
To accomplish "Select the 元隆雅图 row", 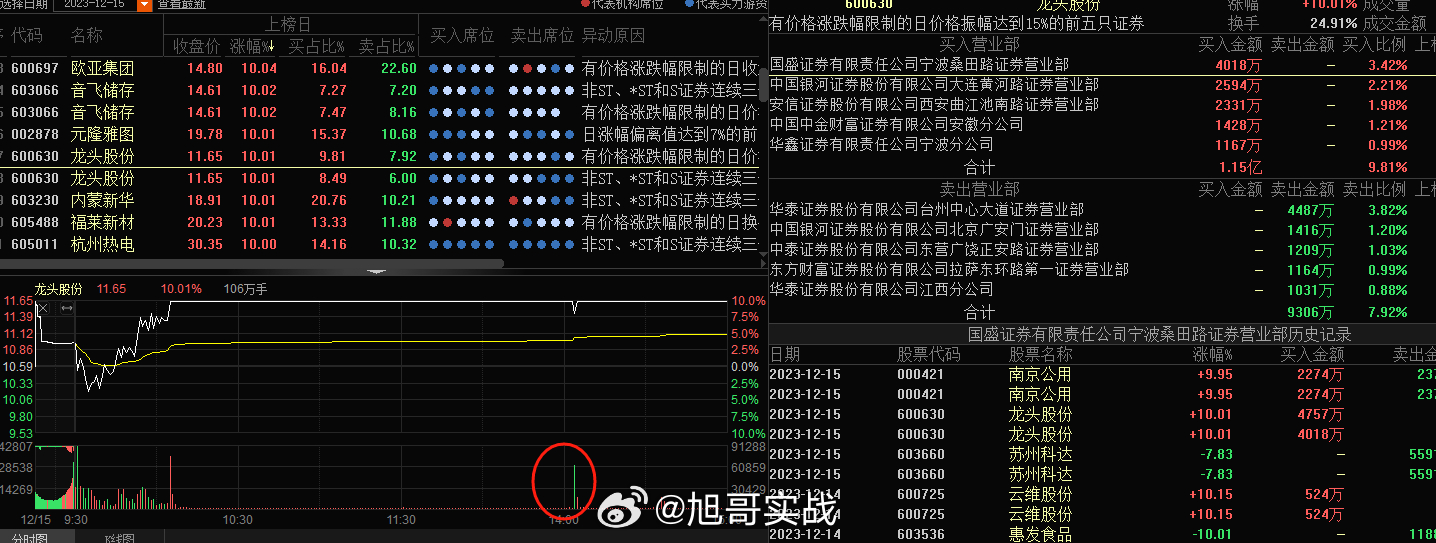I will pos(380,135).
